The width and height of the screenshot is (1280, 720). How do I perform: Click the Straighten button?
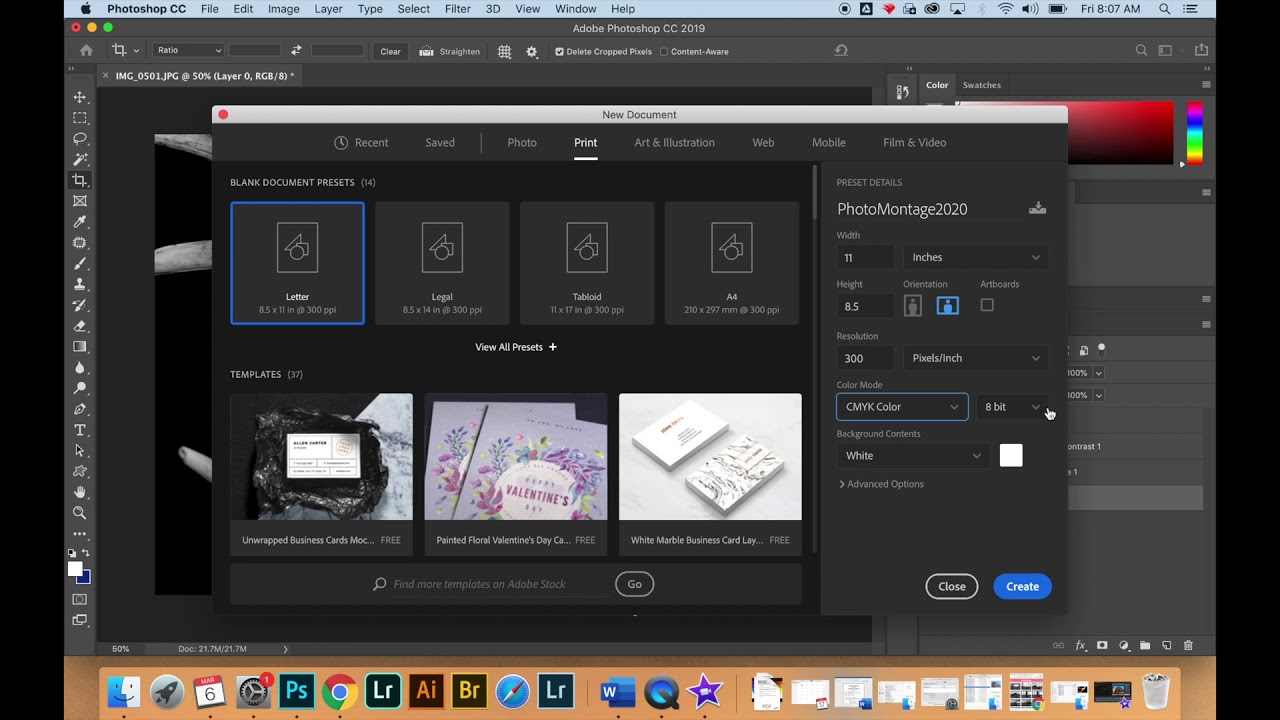click(450, 51)
